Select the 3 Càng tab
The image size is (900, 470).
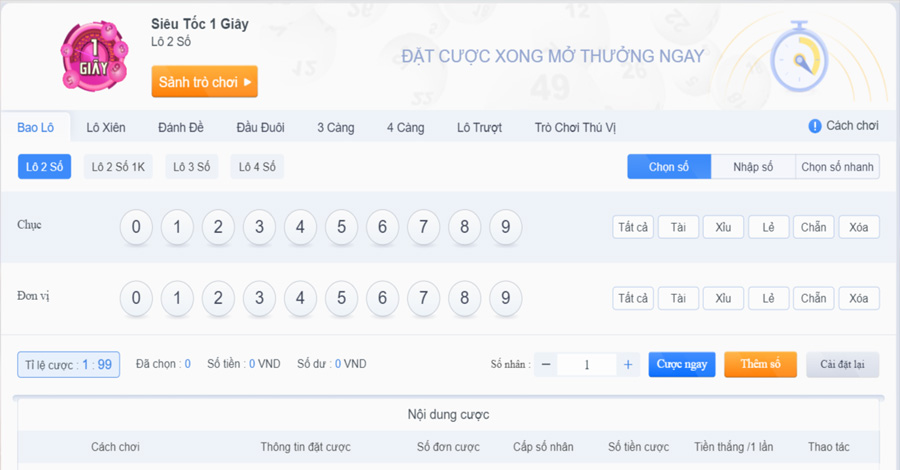coord(336,127)
